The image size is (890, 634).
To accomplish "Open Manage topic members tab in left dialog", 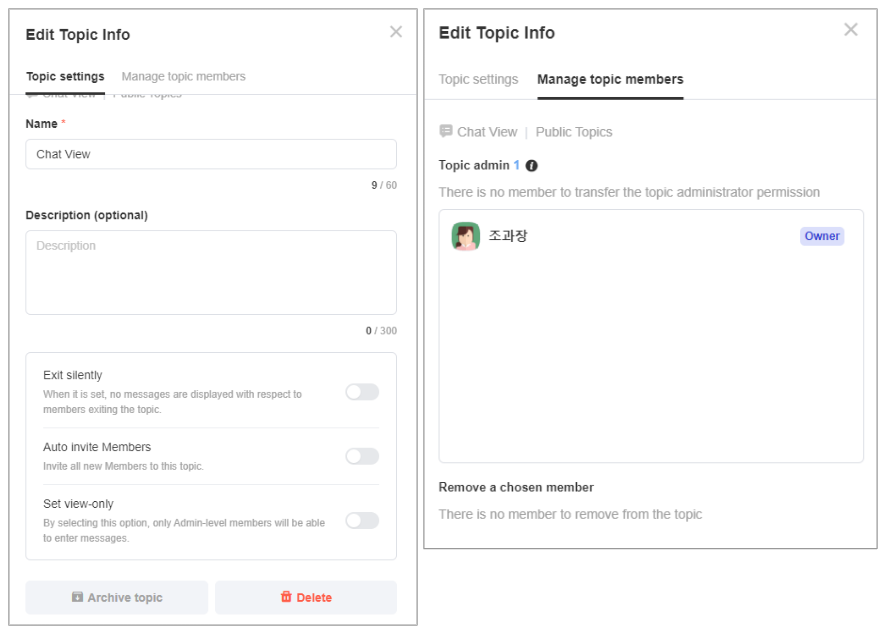I will (183, 76).
